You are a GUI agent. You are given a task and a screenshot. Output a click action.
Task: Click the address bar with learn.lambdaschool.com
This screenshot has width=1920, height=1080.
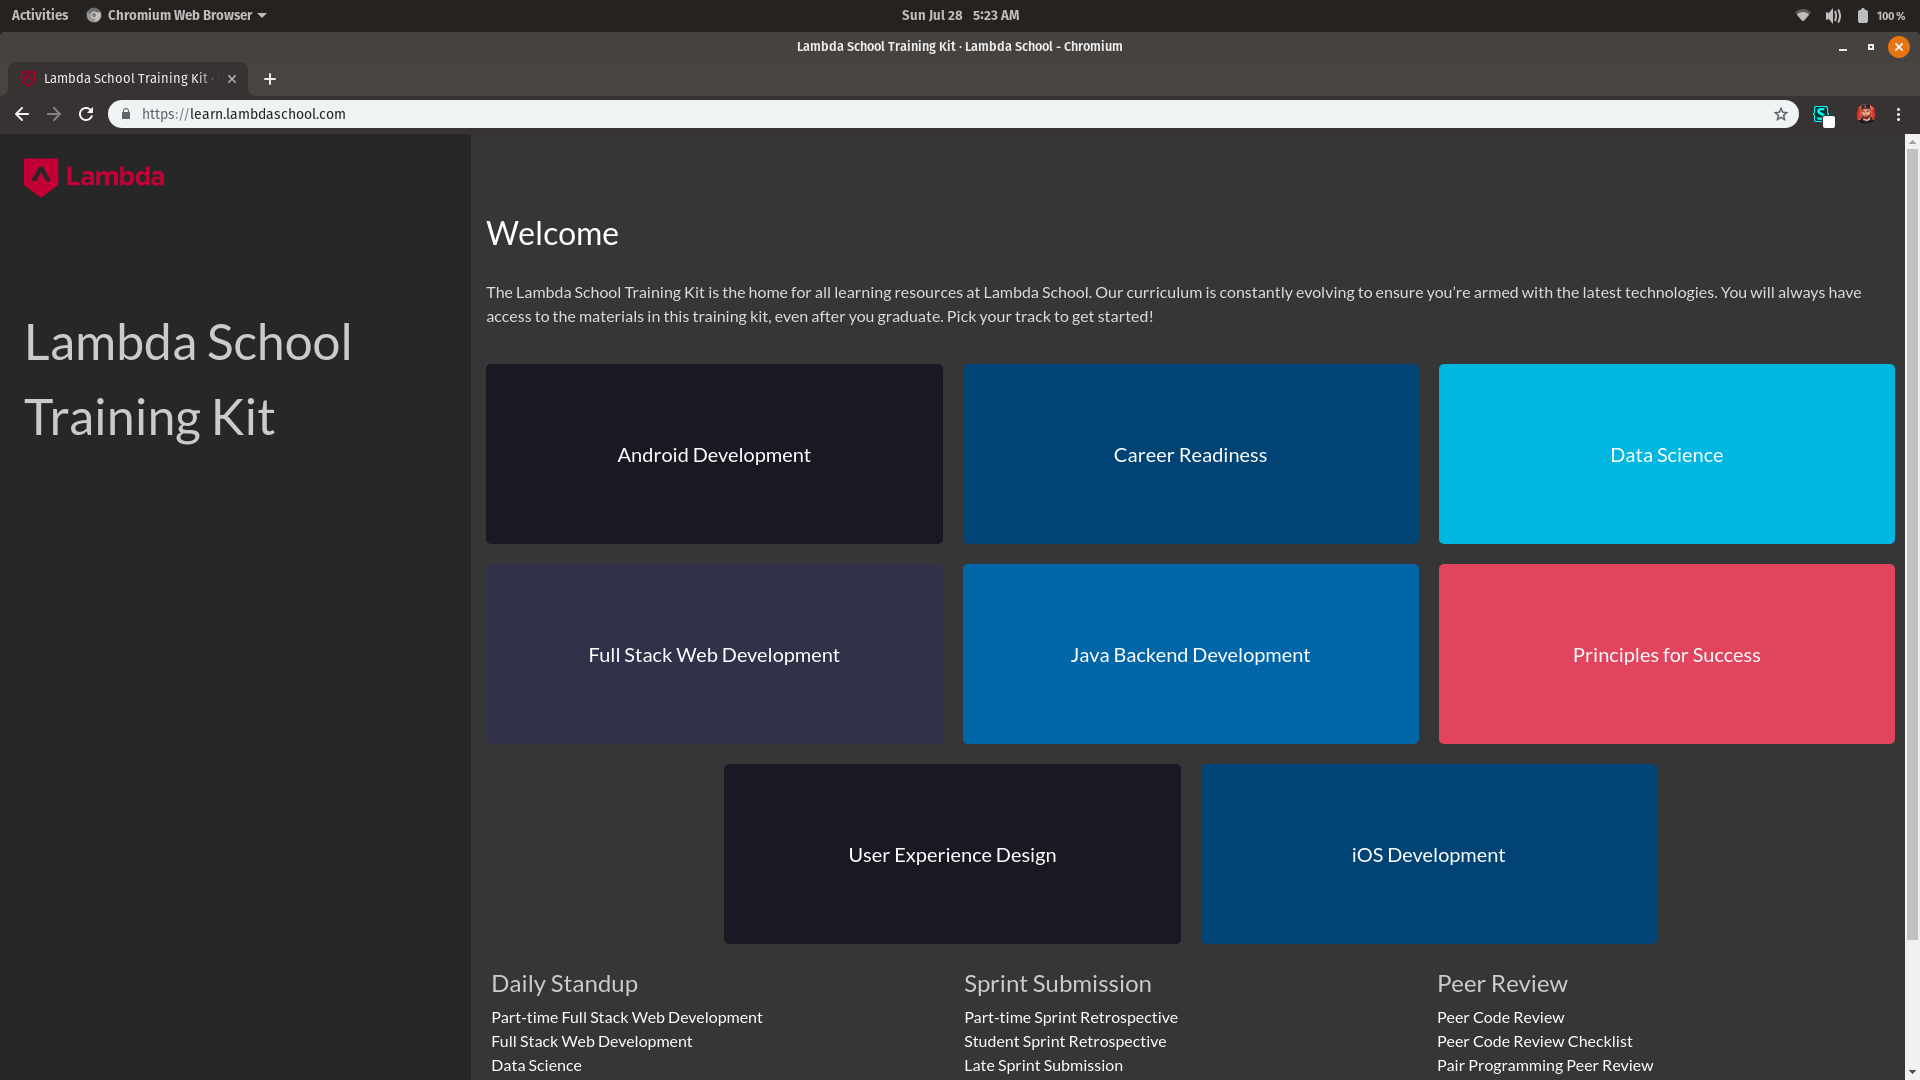pos(953,114)
